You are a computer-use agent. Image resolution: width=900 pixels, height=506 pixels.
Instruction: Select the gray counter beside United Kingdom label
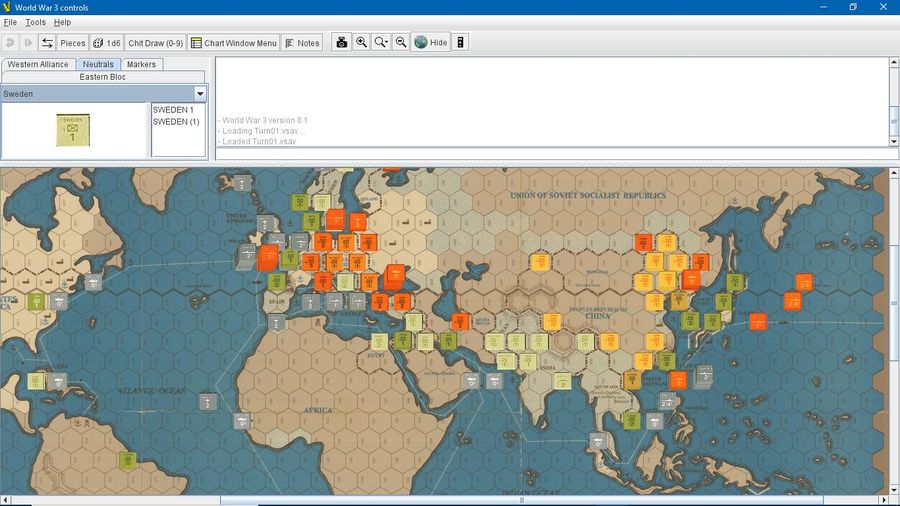tap(265, 224)
